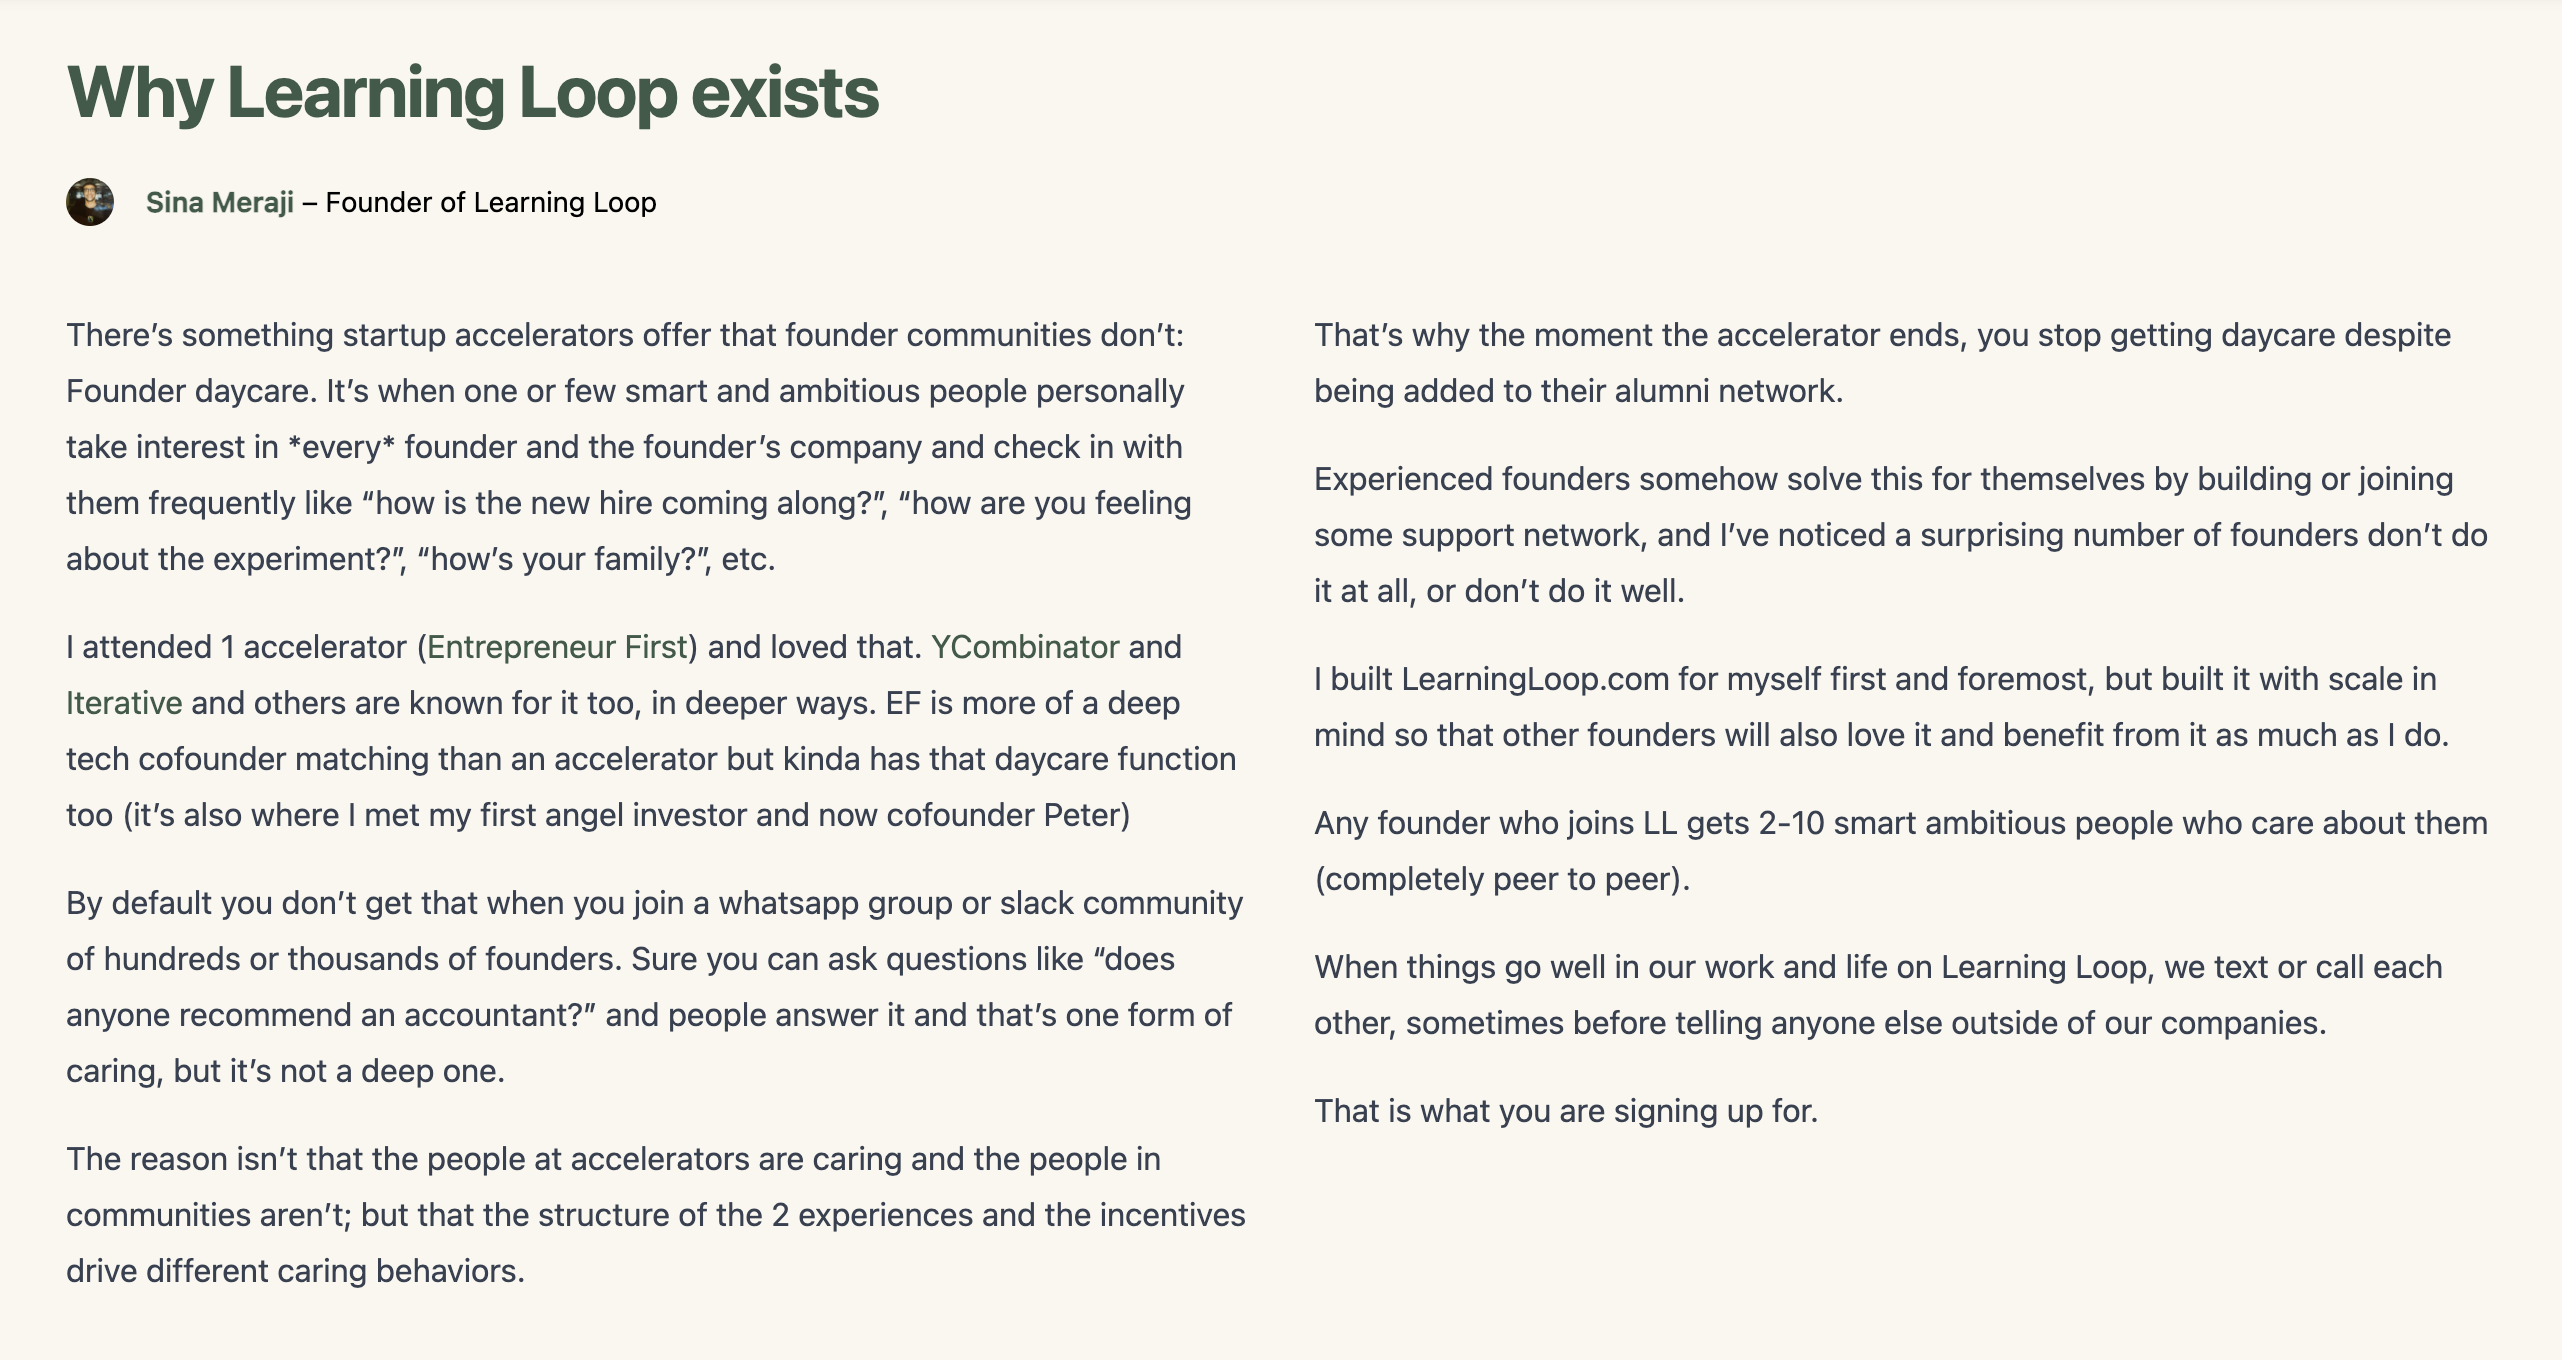Click paragraph starting "There's something startup accelerators"

coord(629,447)
